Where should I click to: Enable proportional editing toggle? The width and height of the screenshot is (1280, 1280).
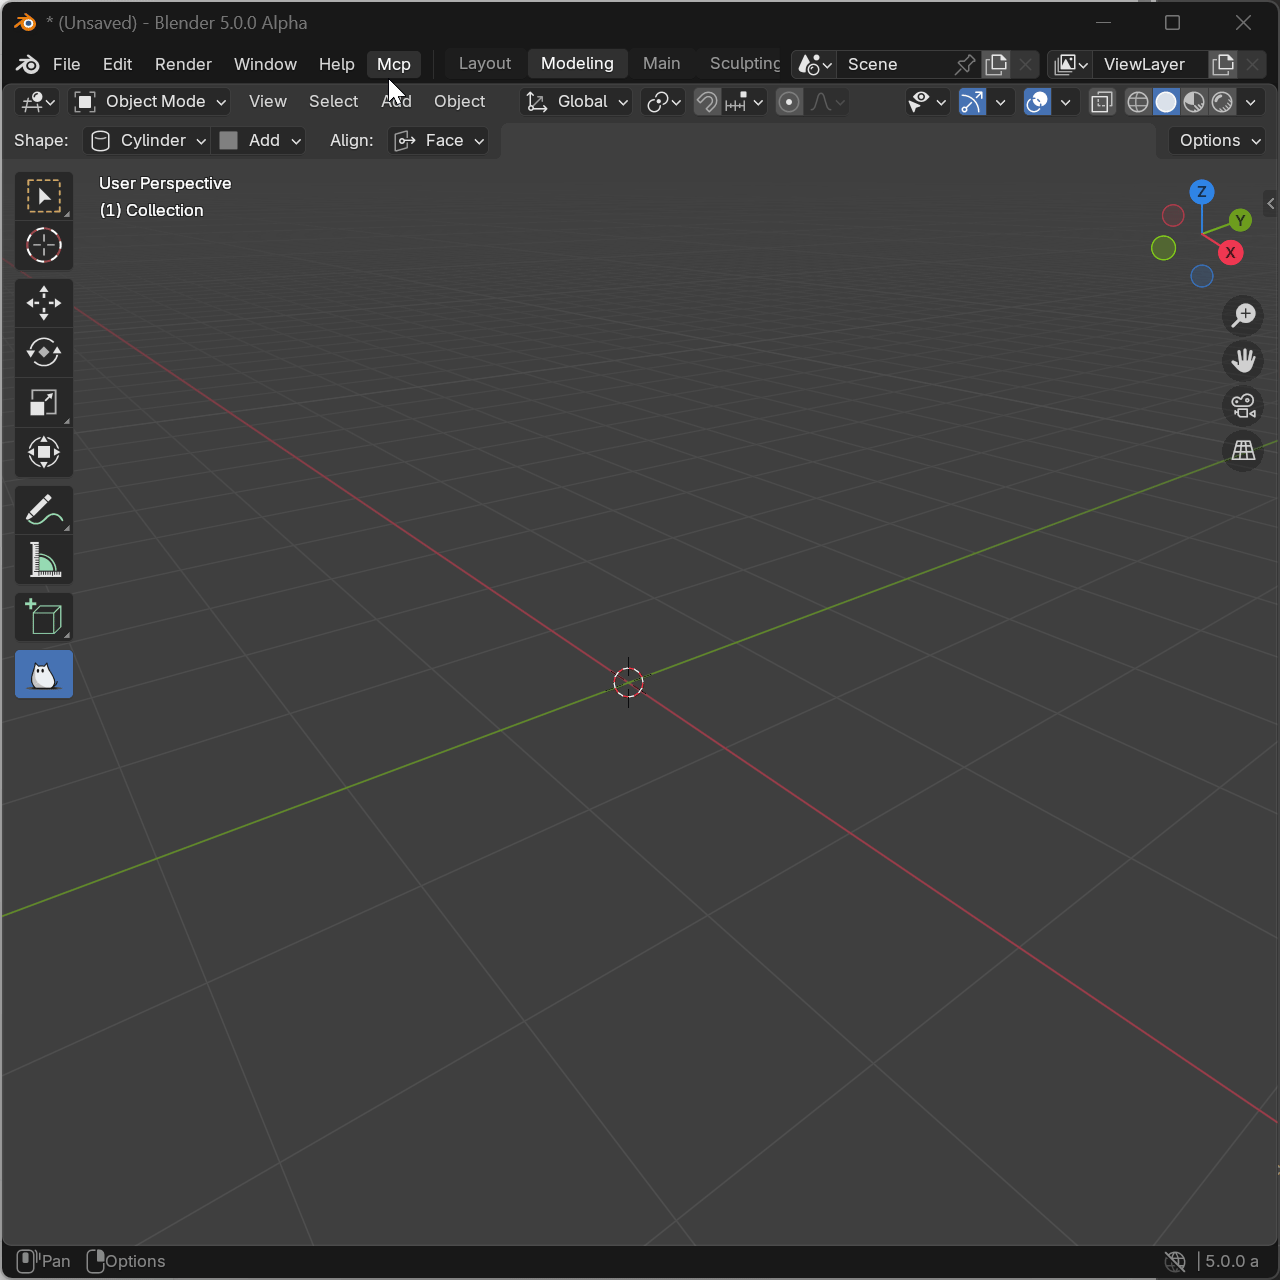(x=789, y=102)
